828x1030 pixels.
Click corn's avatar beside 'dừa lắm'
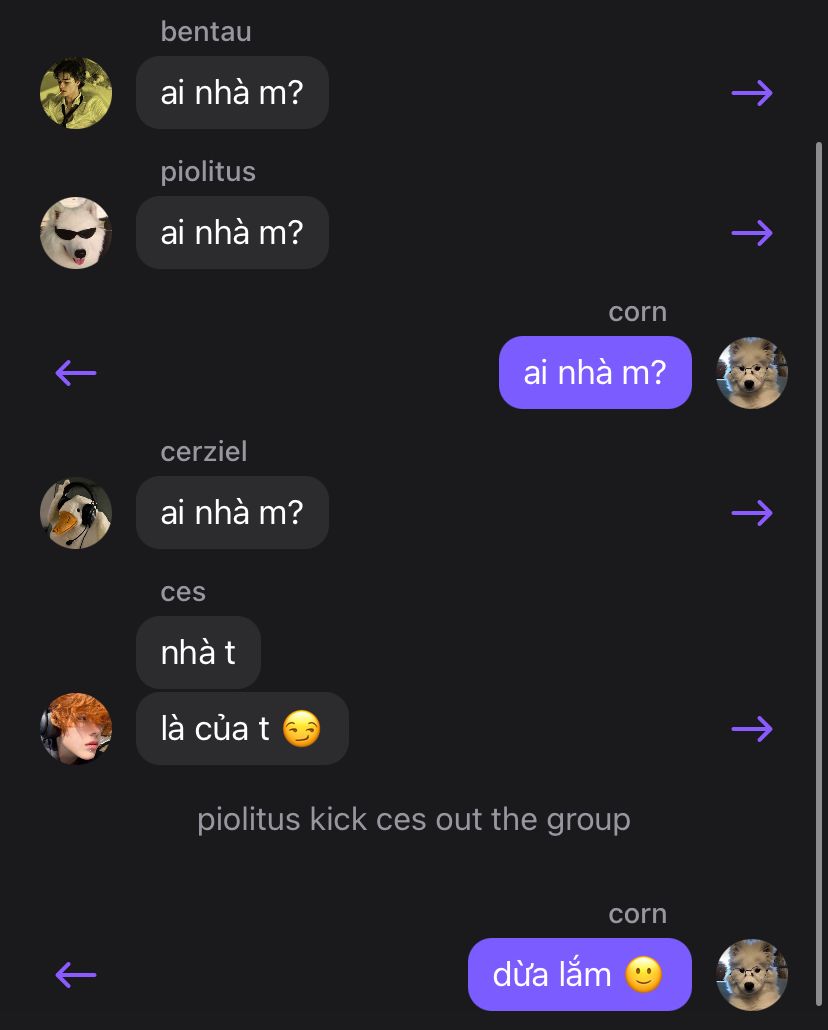coord(752,975)
